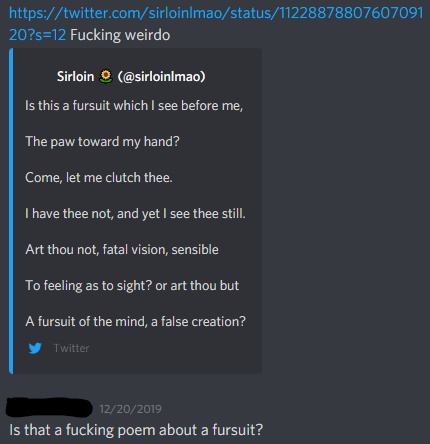Click the redacted username above the reply
The width and height of the screenshot is (430, 444).
pos(49,407)
